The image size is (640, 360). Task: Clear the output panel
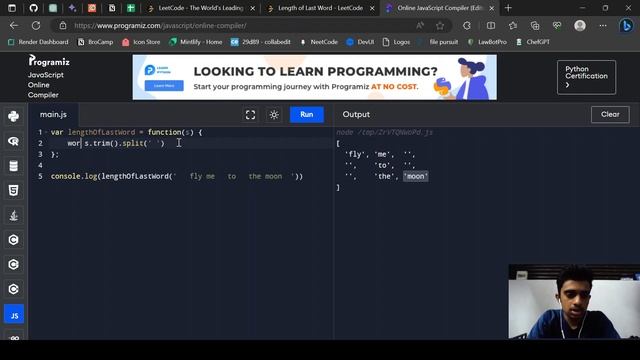(610, 115)
